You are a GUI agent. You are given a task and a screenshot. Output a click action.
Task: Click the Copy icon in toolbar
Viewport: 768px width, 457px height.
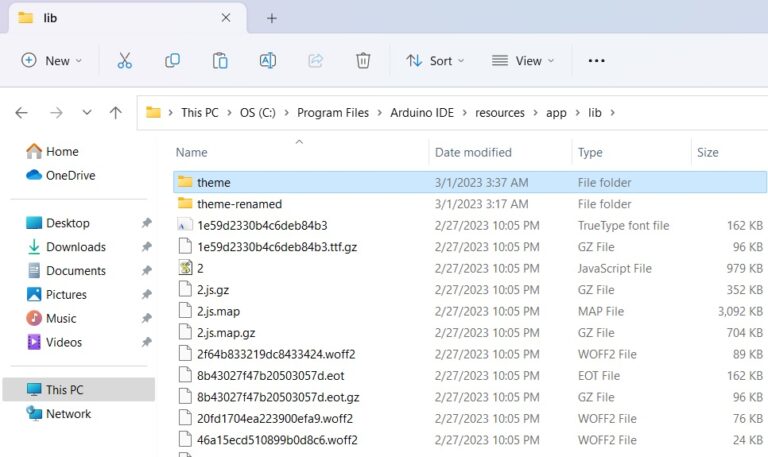(x=172, y=61)
